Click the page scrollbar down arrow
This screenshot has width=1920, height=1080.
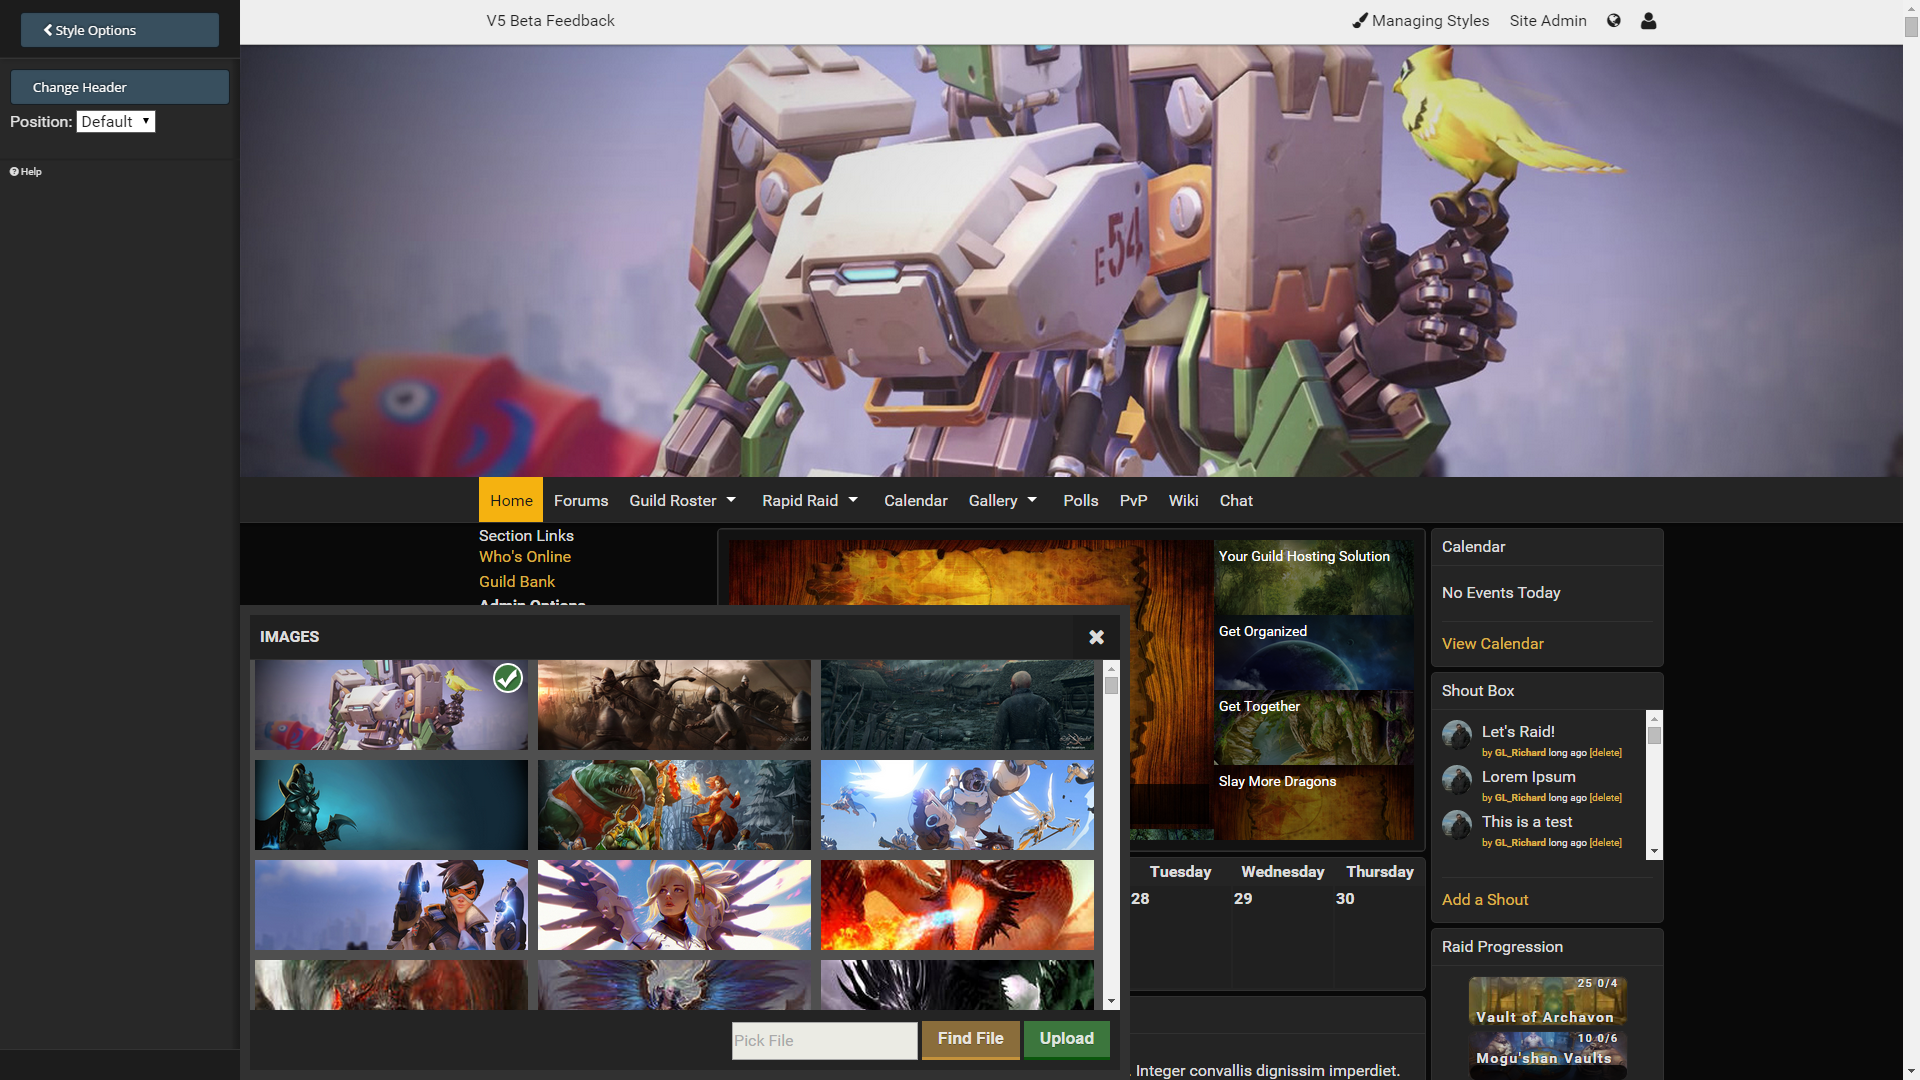pyautogui.click(x=1911, y=1072)
